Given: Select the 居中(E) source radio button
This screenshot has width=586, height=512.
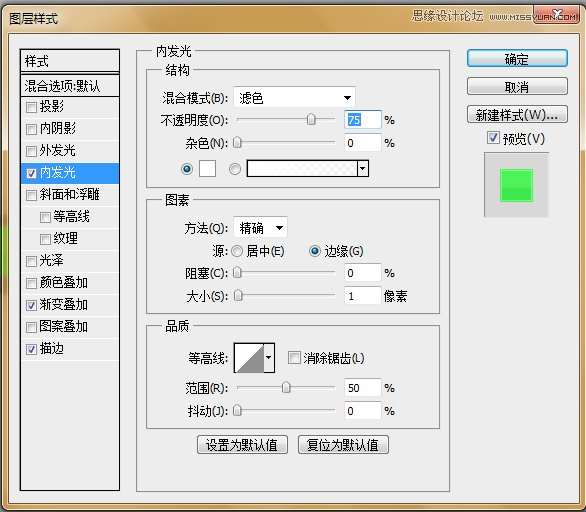Looking at the screenshot, I should [x=237, y=251].
